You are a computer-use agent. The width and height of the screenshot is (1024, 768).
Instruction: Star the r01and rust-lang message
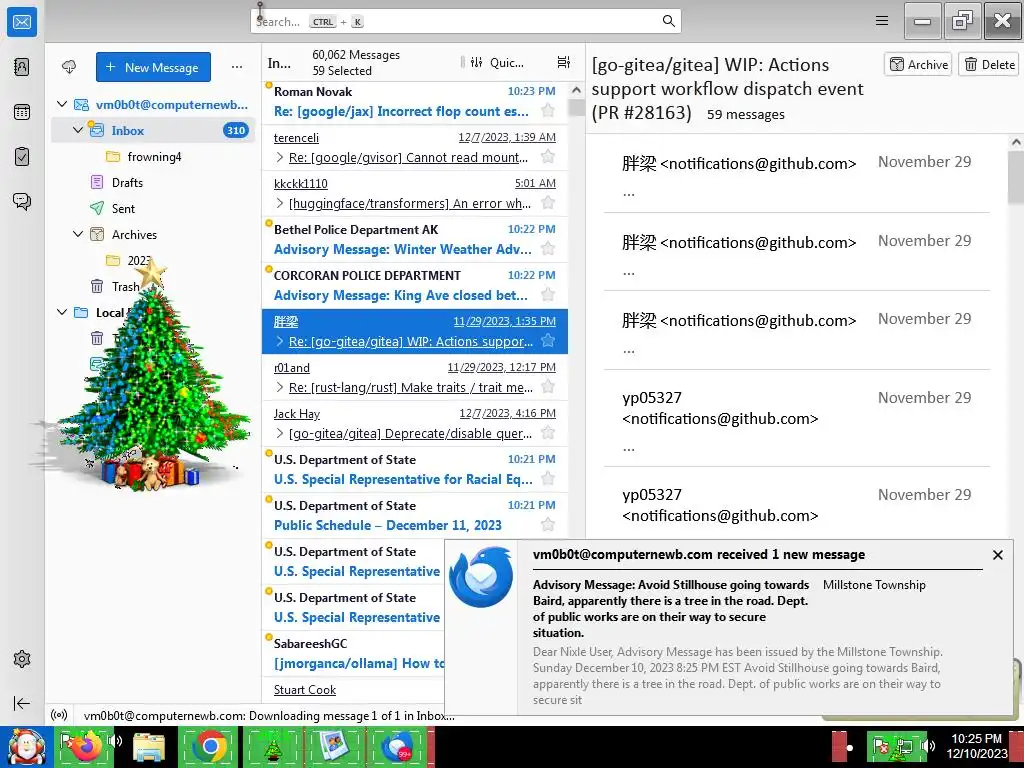(x=548, y=387)
